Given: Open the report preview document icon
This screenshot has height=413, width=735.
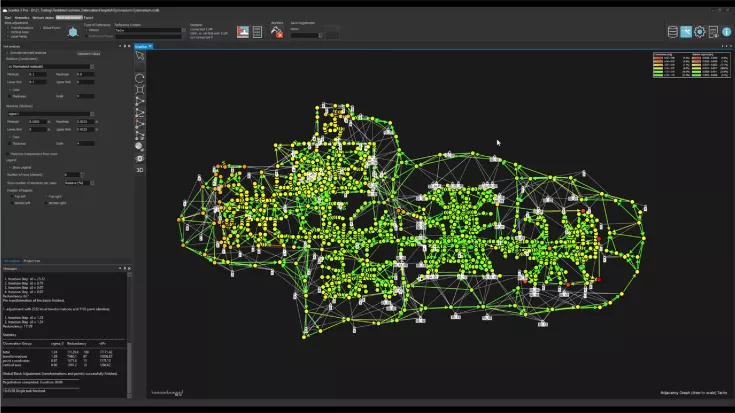Looking at the screenshot, I should (713, 32).
